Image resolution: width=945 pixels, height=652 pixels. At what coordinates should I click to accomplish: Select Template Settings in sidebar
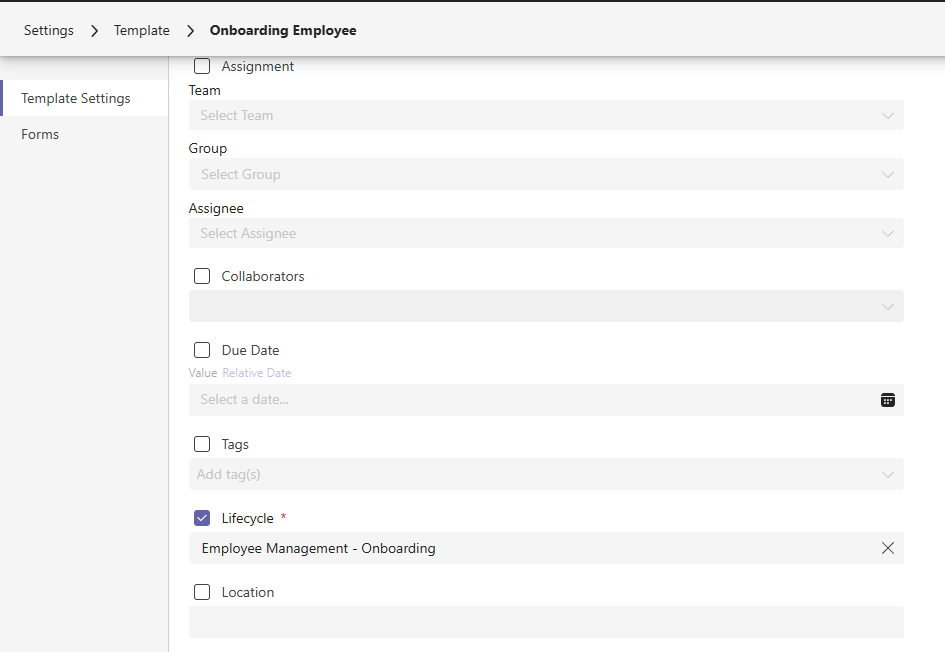[76, 98]
